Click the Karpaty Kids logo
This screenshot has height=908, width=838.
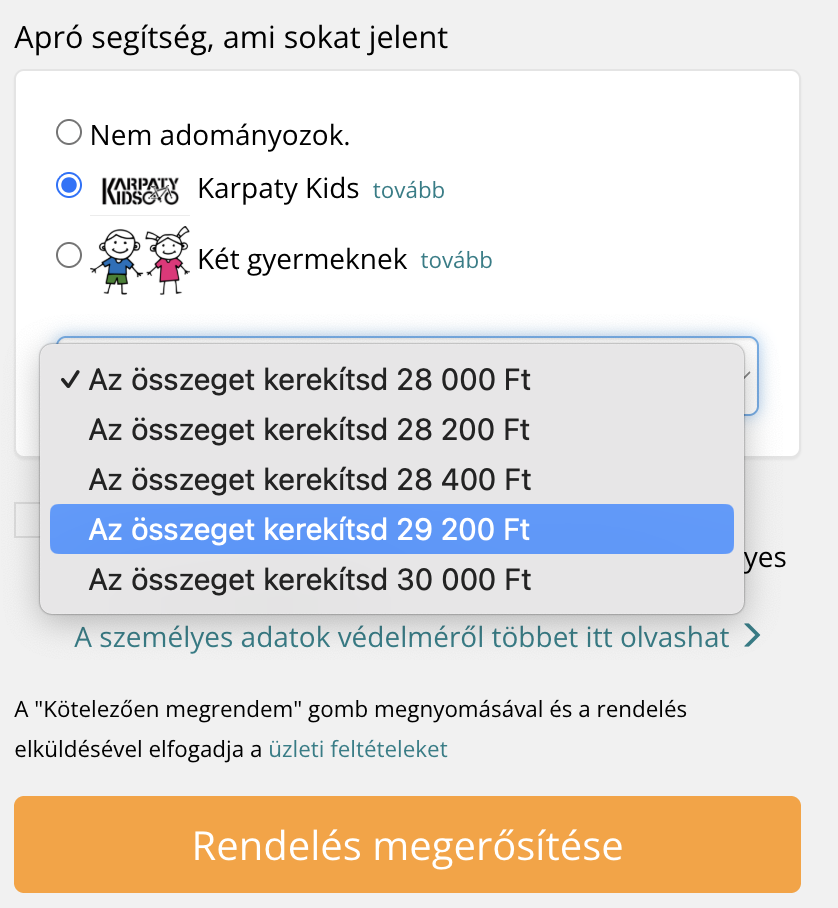pyautogui.click(x=140, y=188)
